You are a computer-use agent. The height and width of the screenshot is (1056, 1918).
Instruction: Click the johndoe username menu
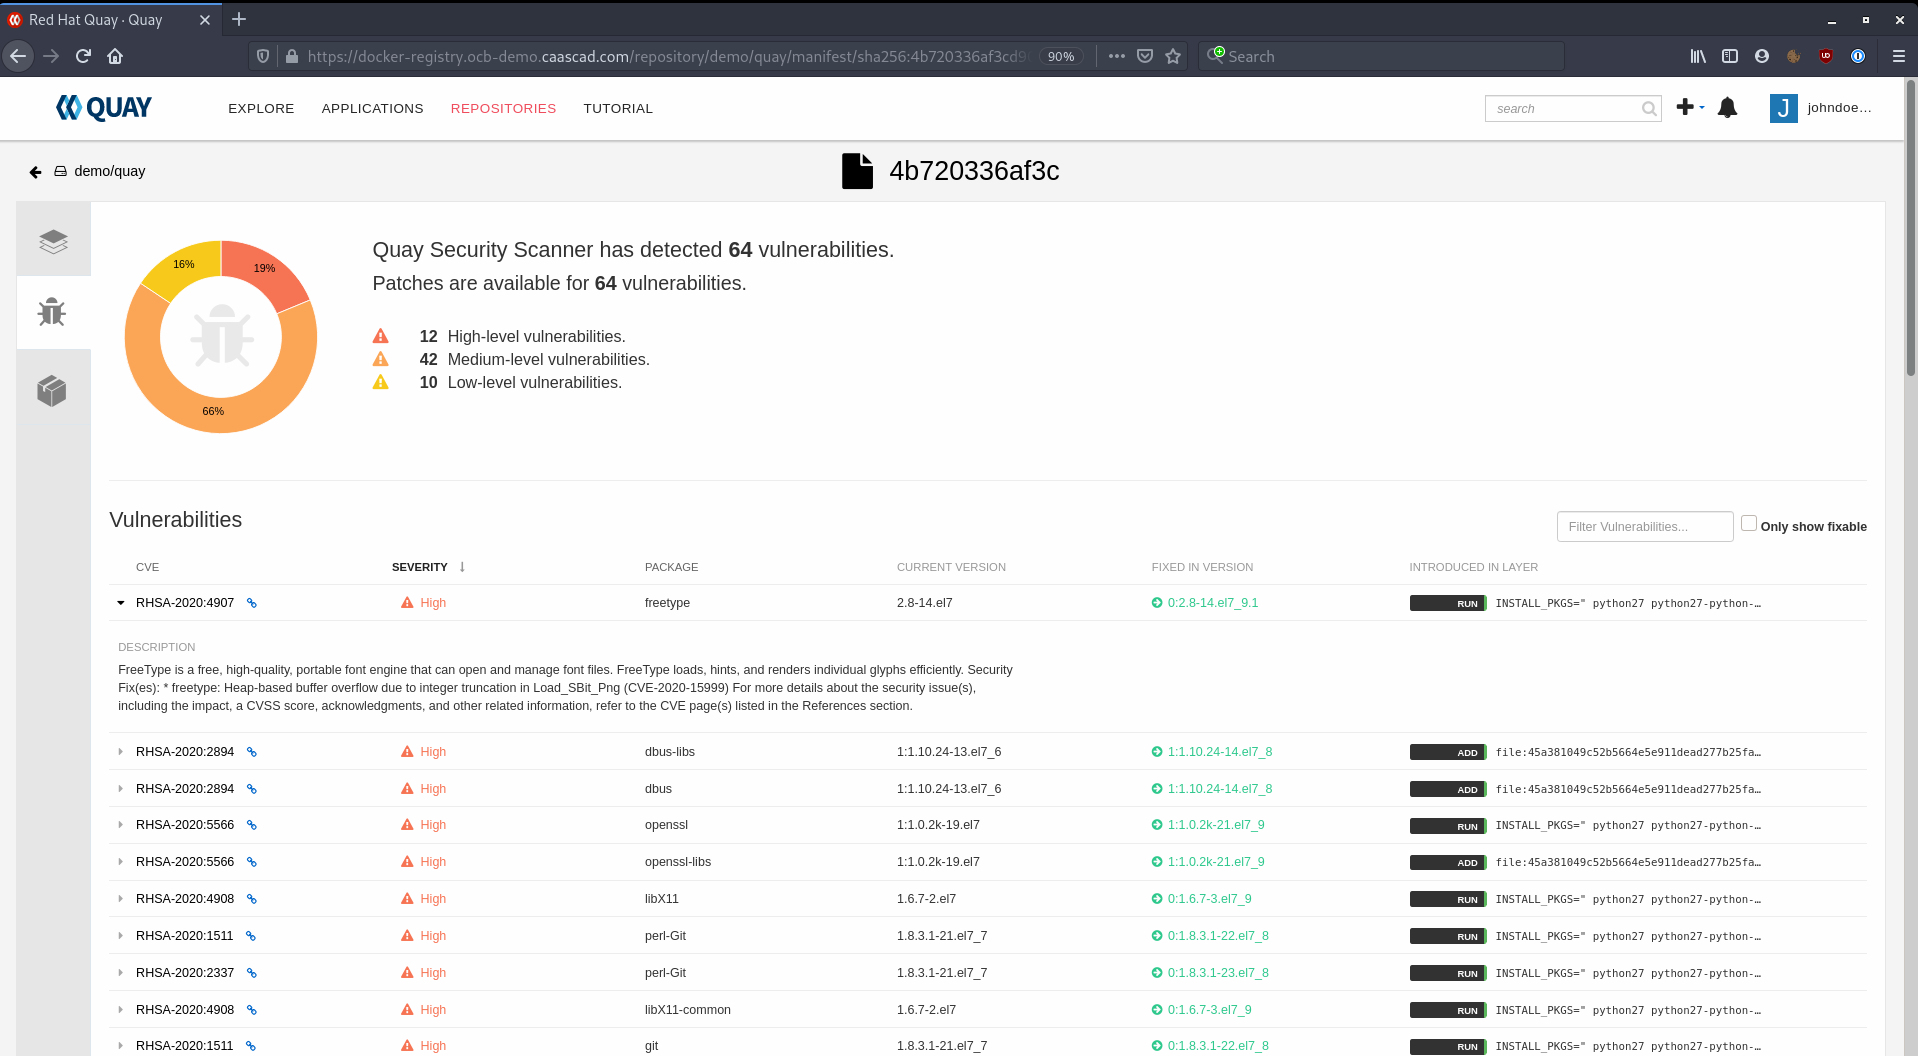1839,108
